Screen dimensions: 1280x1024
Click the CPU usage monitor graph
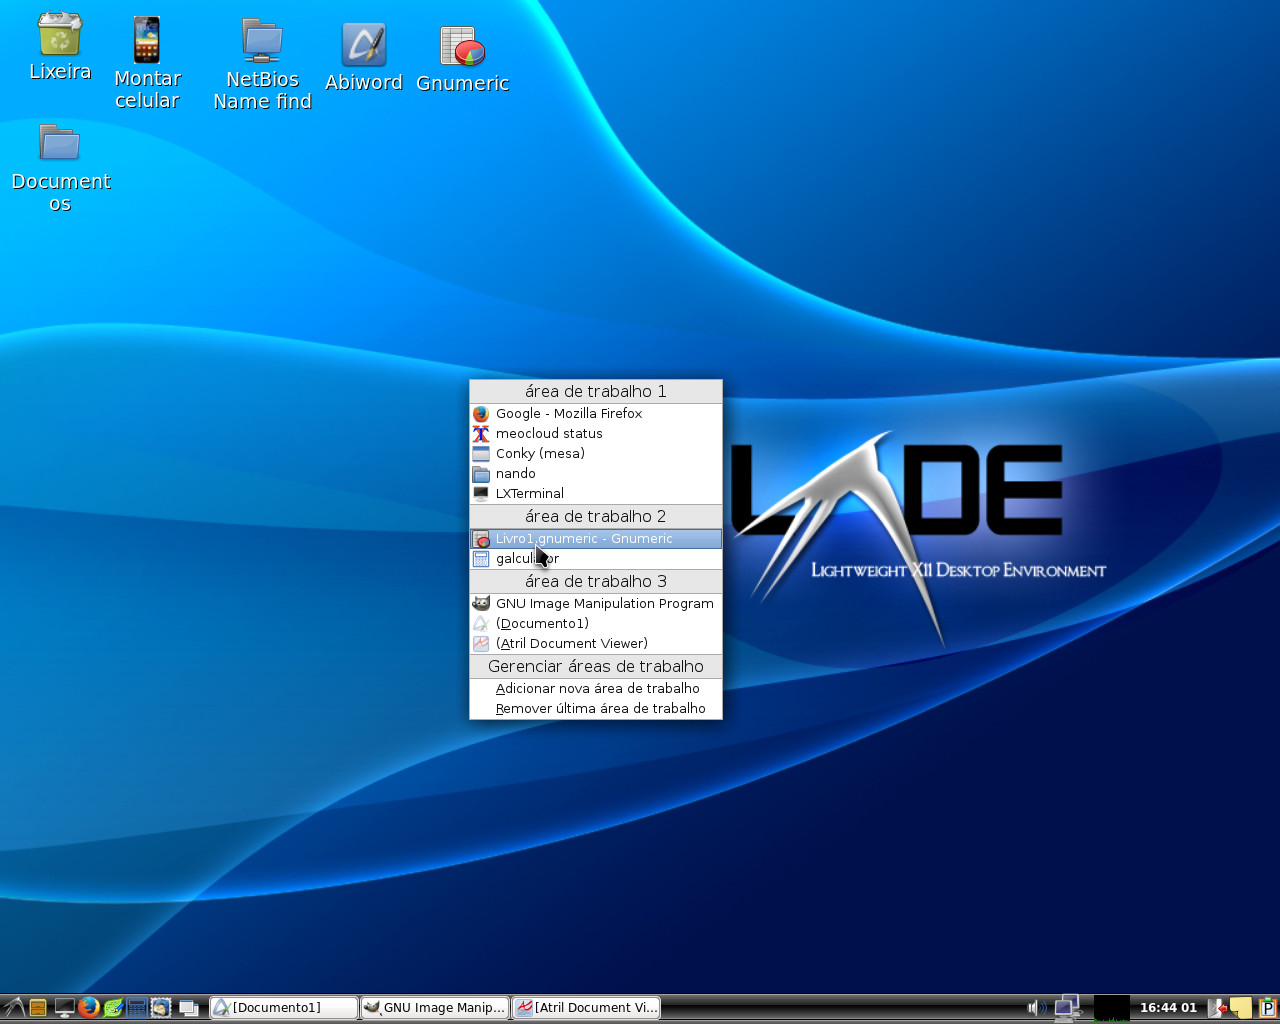(x=1112, y=1007)
